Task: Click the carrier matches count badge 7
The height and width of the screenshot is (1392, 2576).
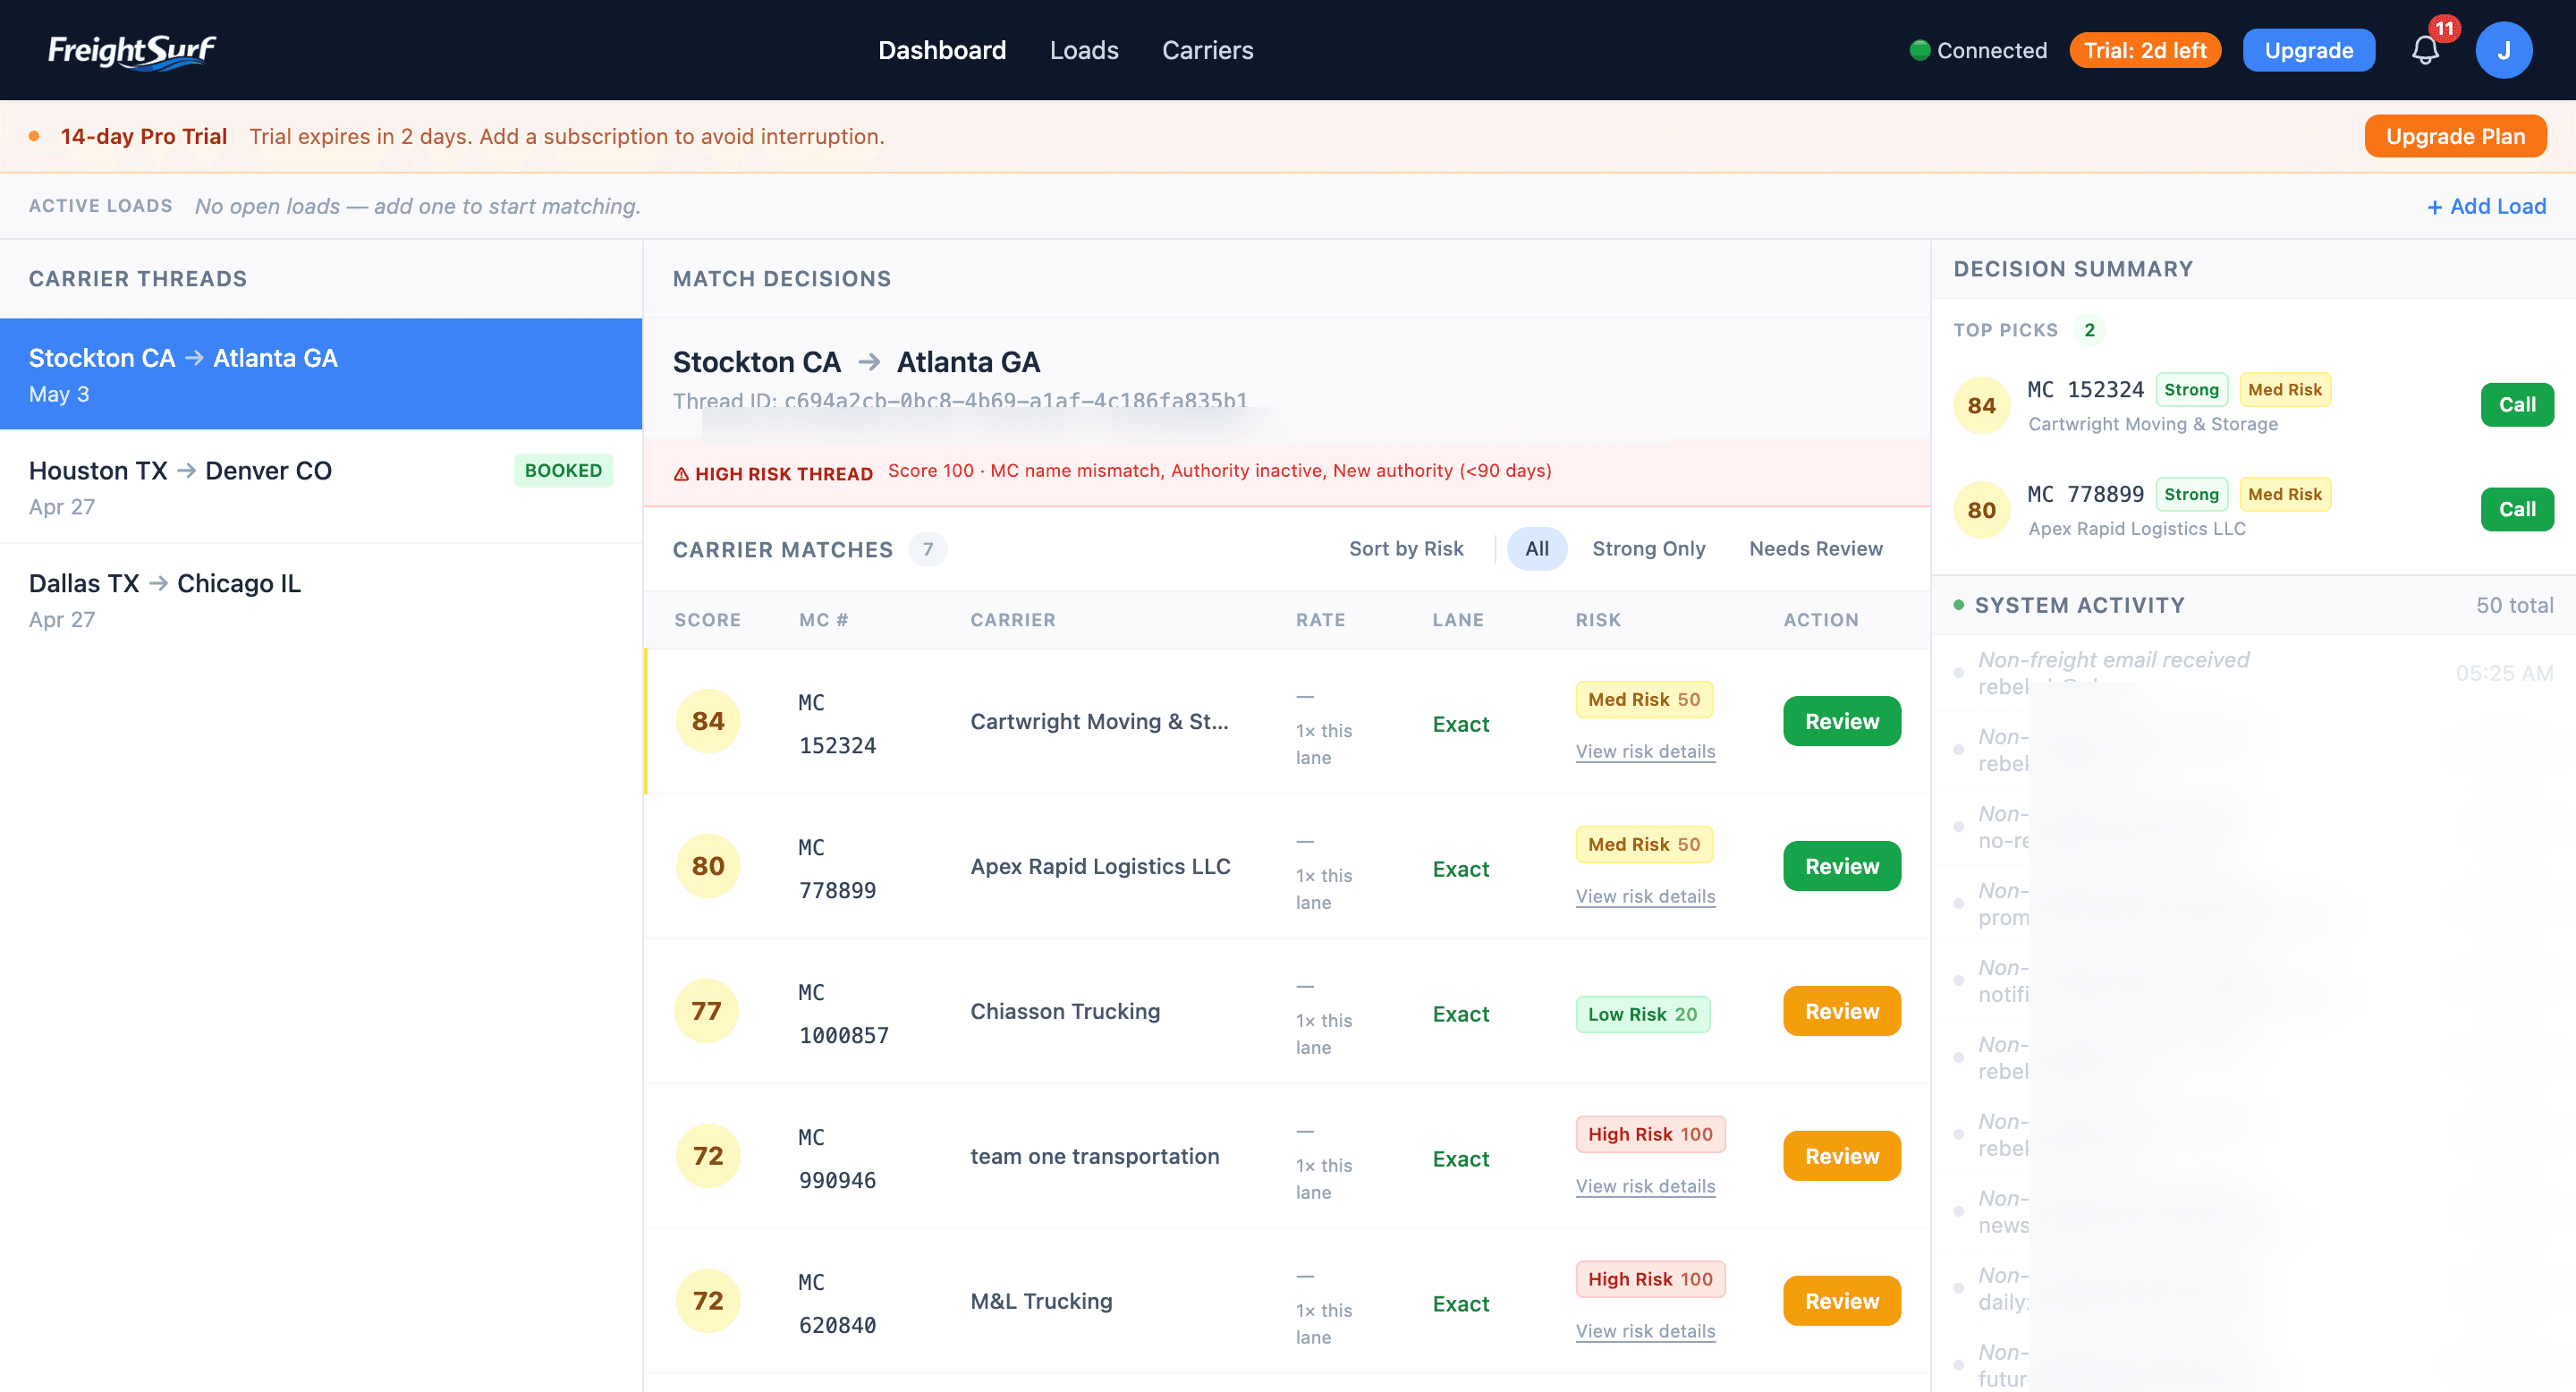Action: pyautogui.click(x=927, y=549)
